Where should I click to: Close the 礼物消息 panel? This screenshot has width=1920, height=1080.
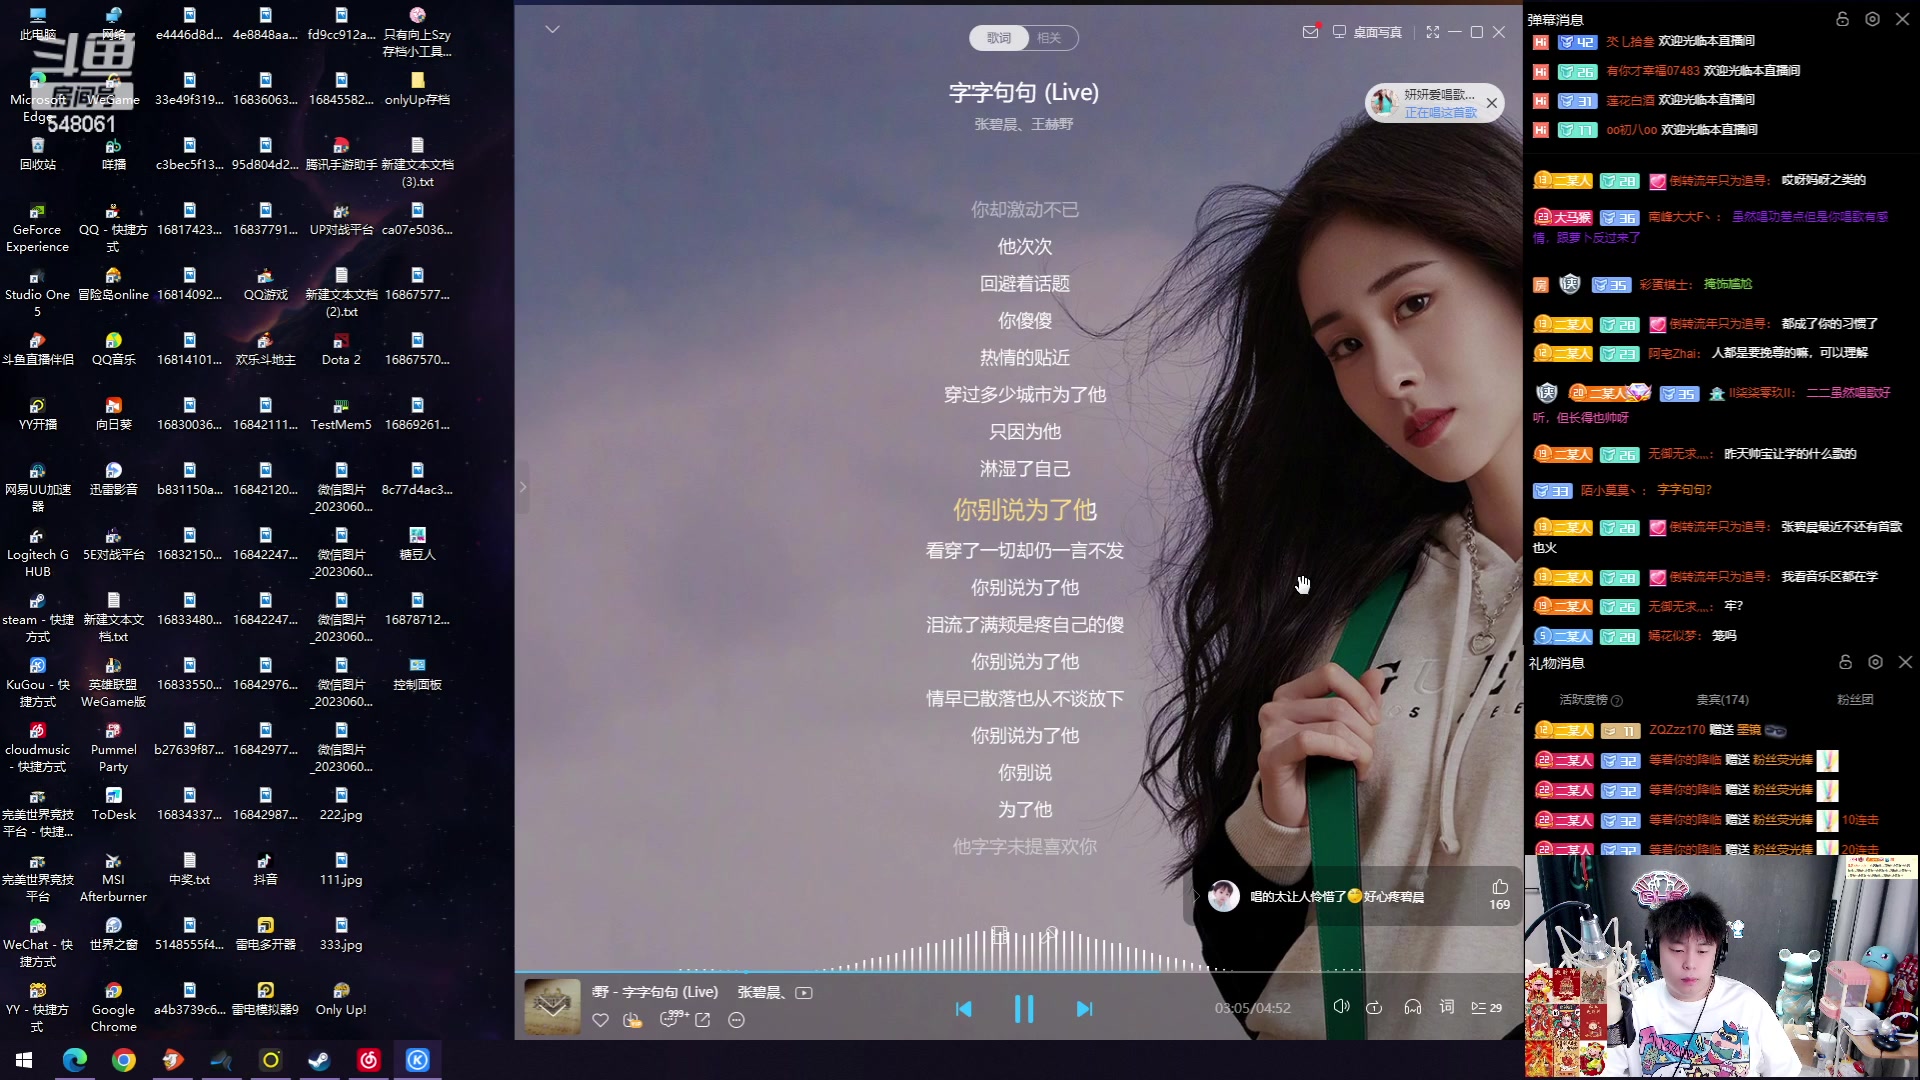(1905, 662)
